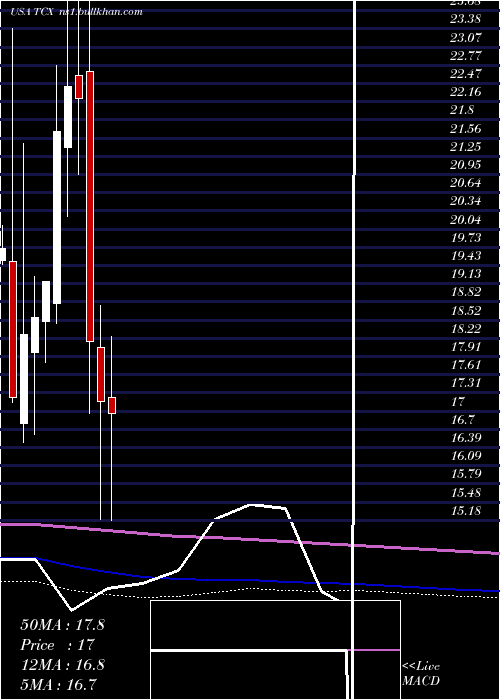The height and width of the screenshot is (700, 500).
Task: Select the '12MA : 16.8' legend entry
Action: 62,665
